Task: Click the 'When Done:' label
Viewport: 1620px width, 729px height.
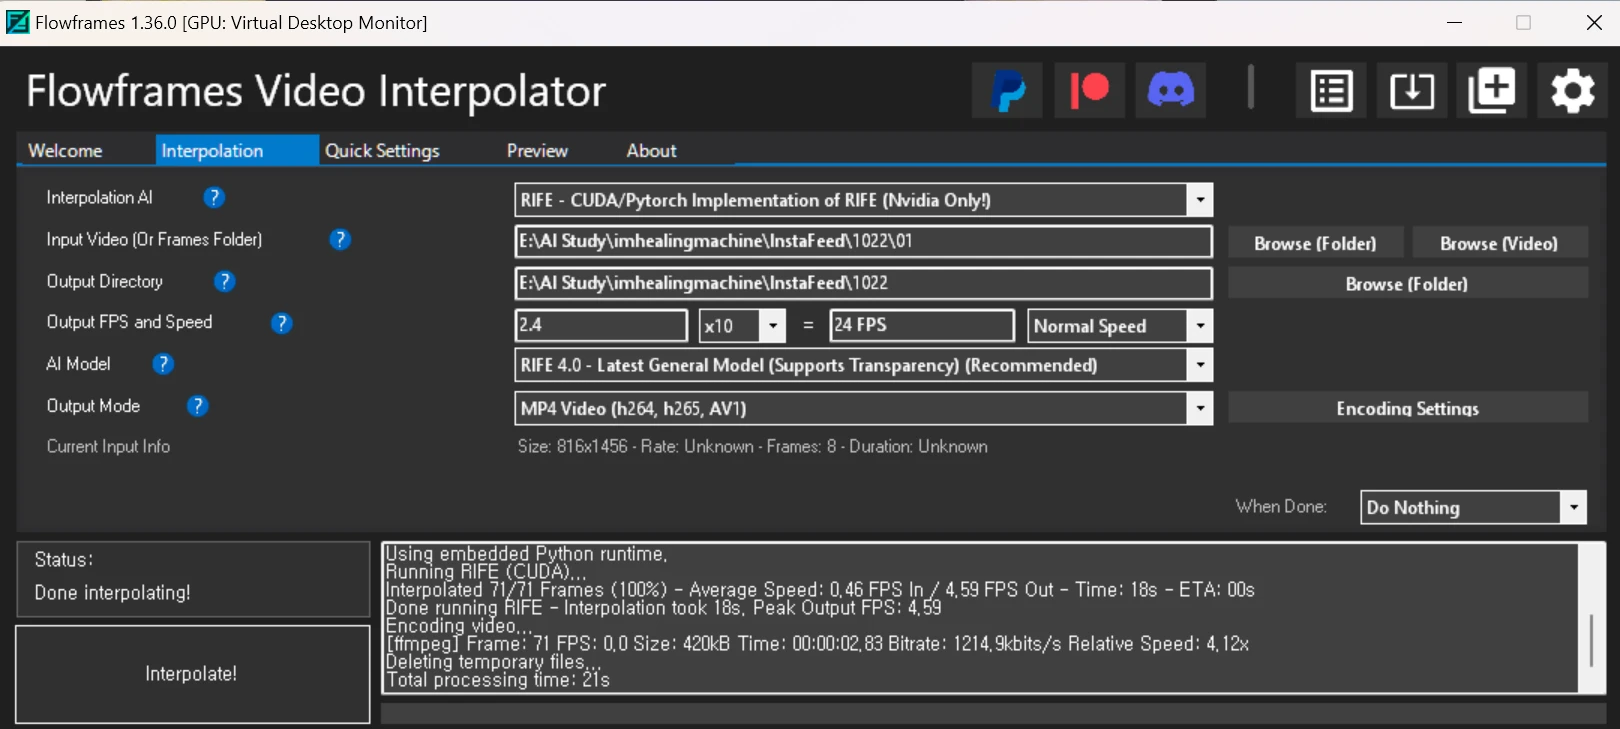Action: [x=1281, y=507]
